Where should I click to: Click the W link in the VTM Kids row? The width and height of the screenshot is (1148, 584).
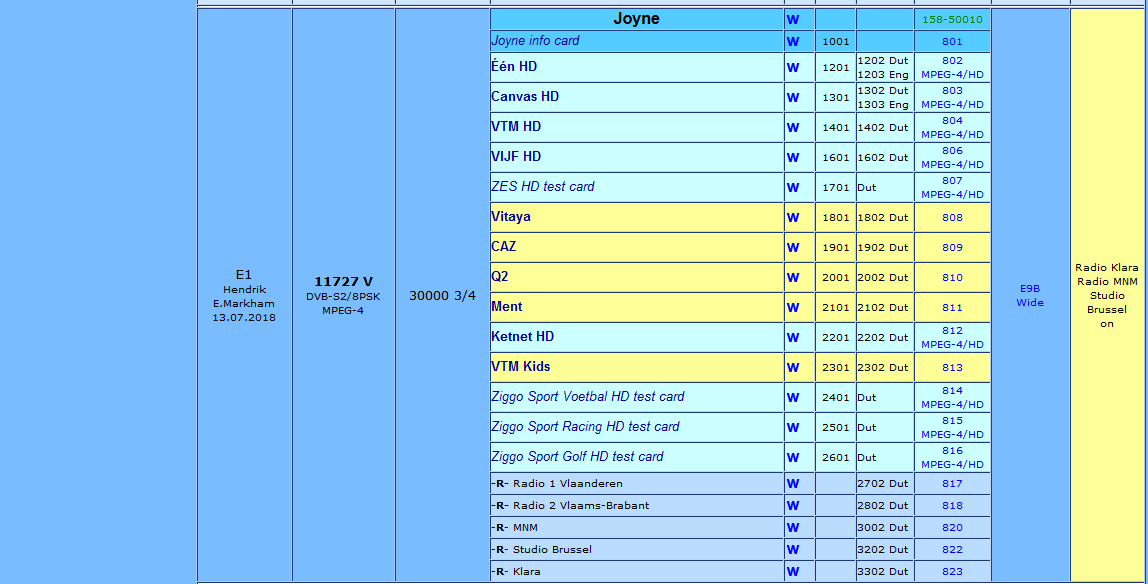coord(793,367)
